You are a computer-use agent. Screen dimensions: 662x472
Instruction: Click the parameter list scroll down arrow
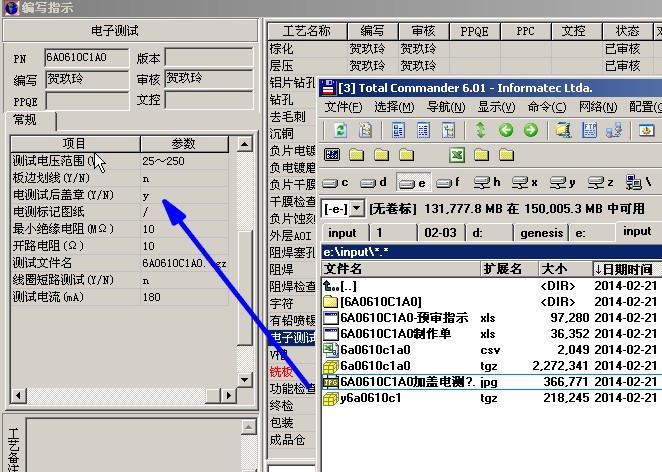244,379
